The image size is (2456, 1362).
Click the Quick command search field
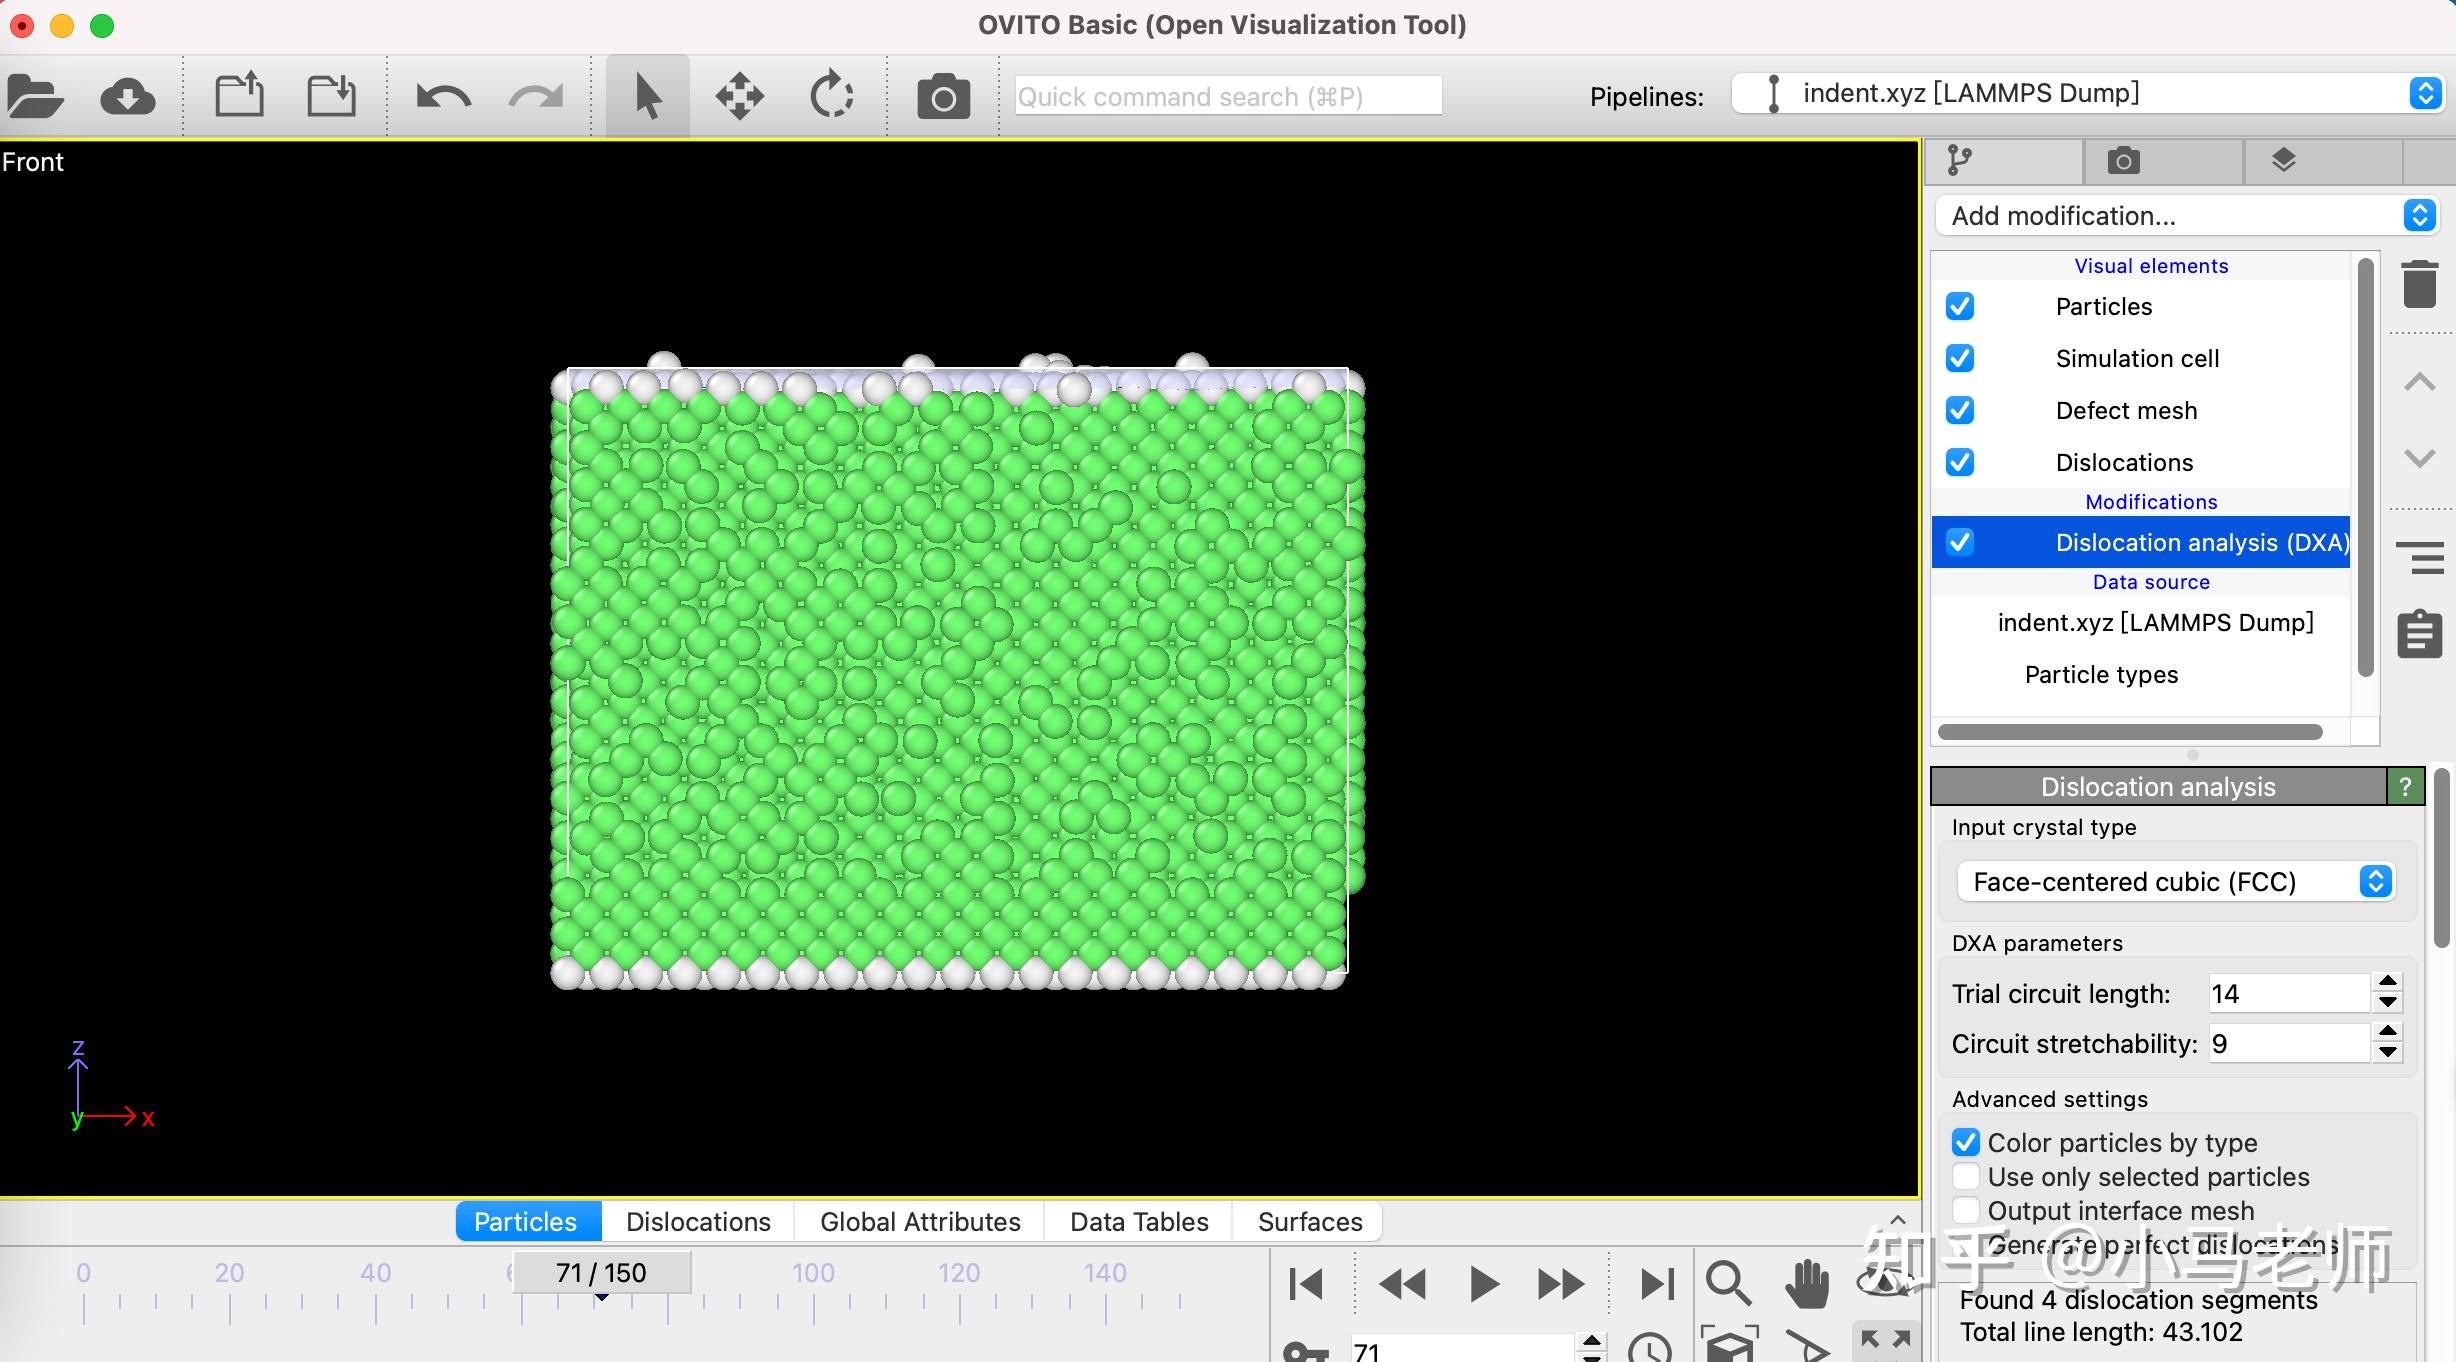click(x=1228, y=97)
